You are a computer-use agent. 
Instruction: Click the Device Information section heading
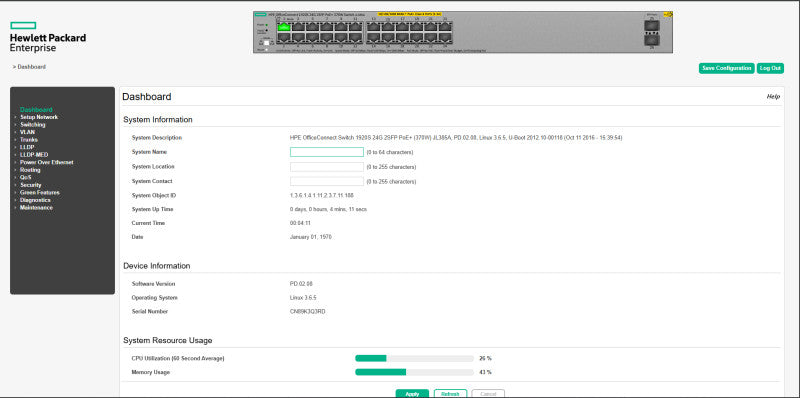point(157,266)
